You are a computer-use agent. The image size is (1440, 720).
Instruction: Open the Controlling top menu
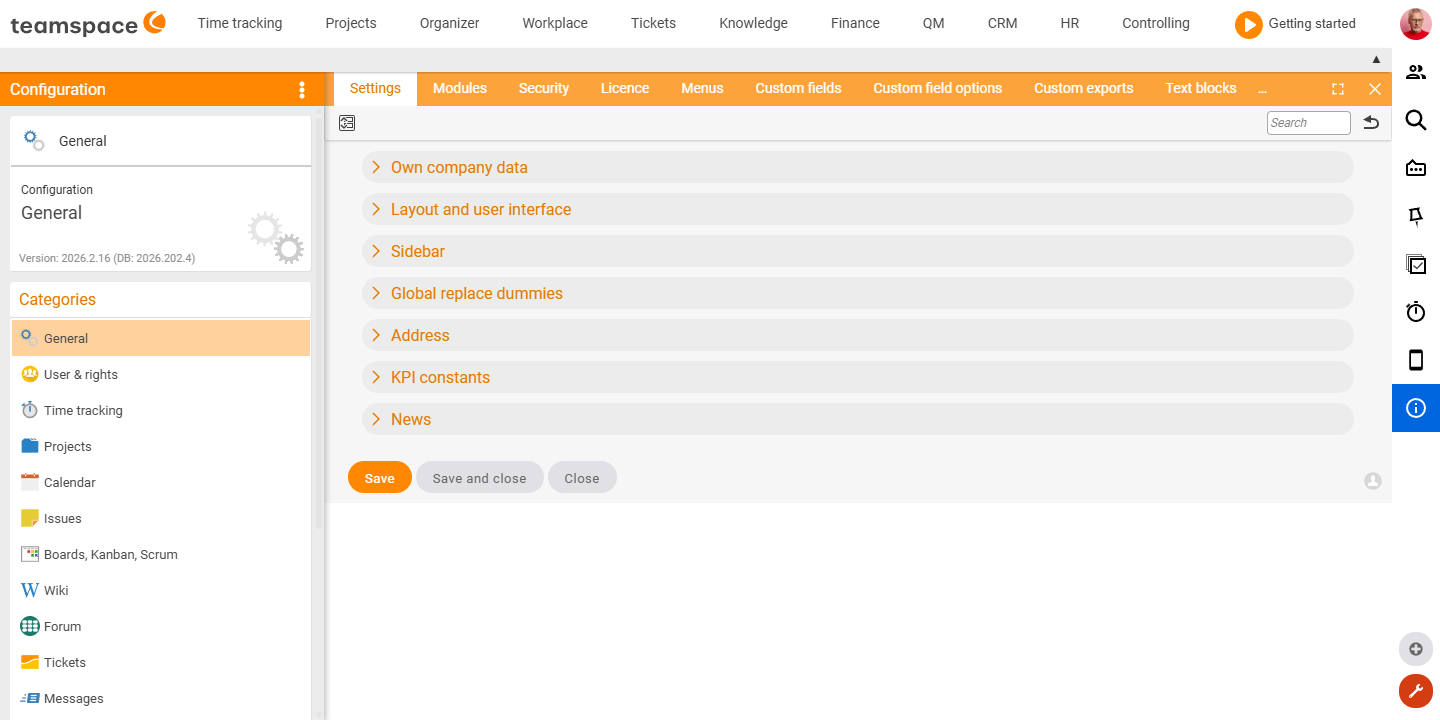pyautogui.click(x=1156, y=23)
